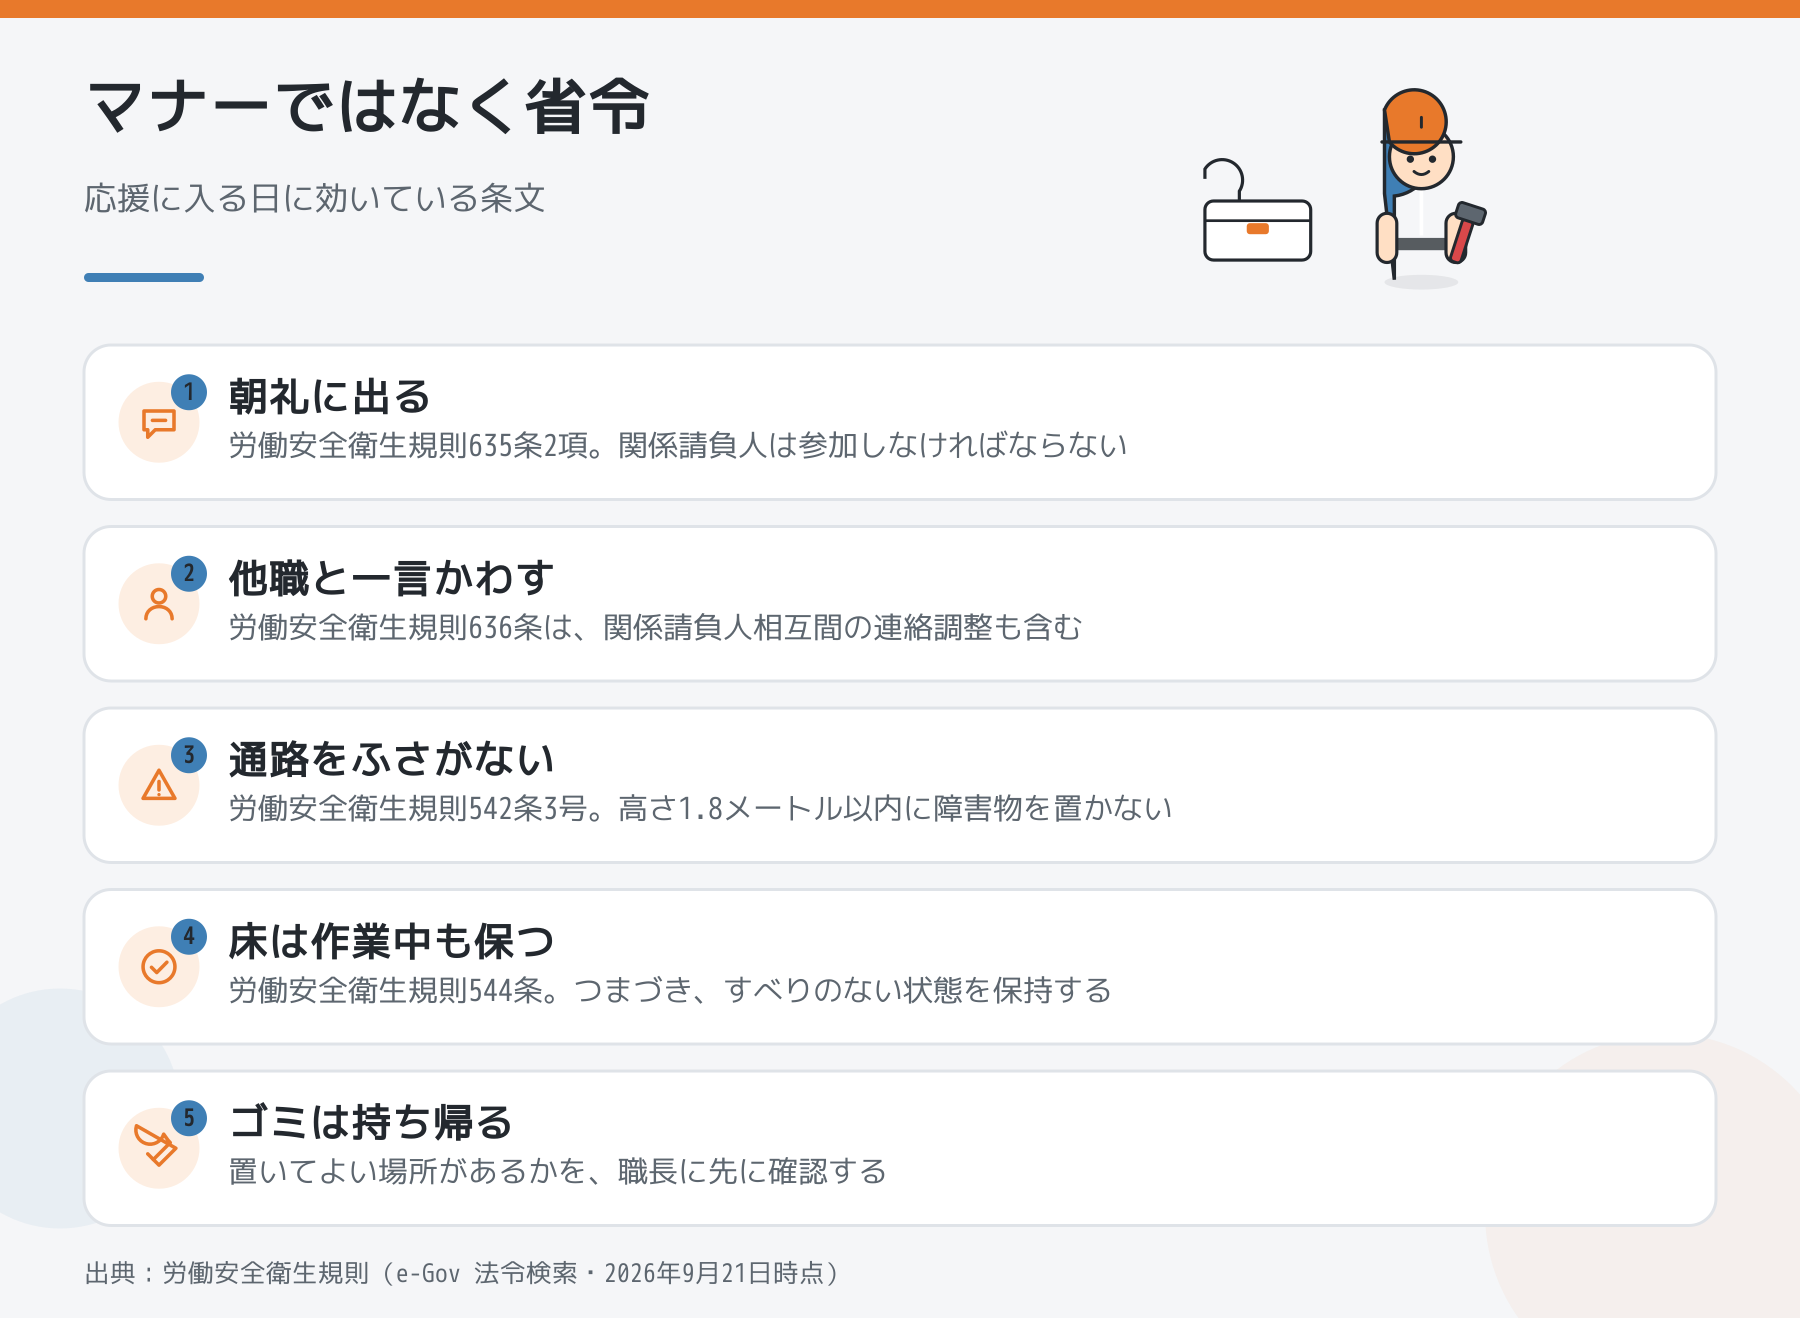The height and width of the screenshot is (1318, 1800).
Task: Click the description citing 635条2項
Action: tap(678, 445)
